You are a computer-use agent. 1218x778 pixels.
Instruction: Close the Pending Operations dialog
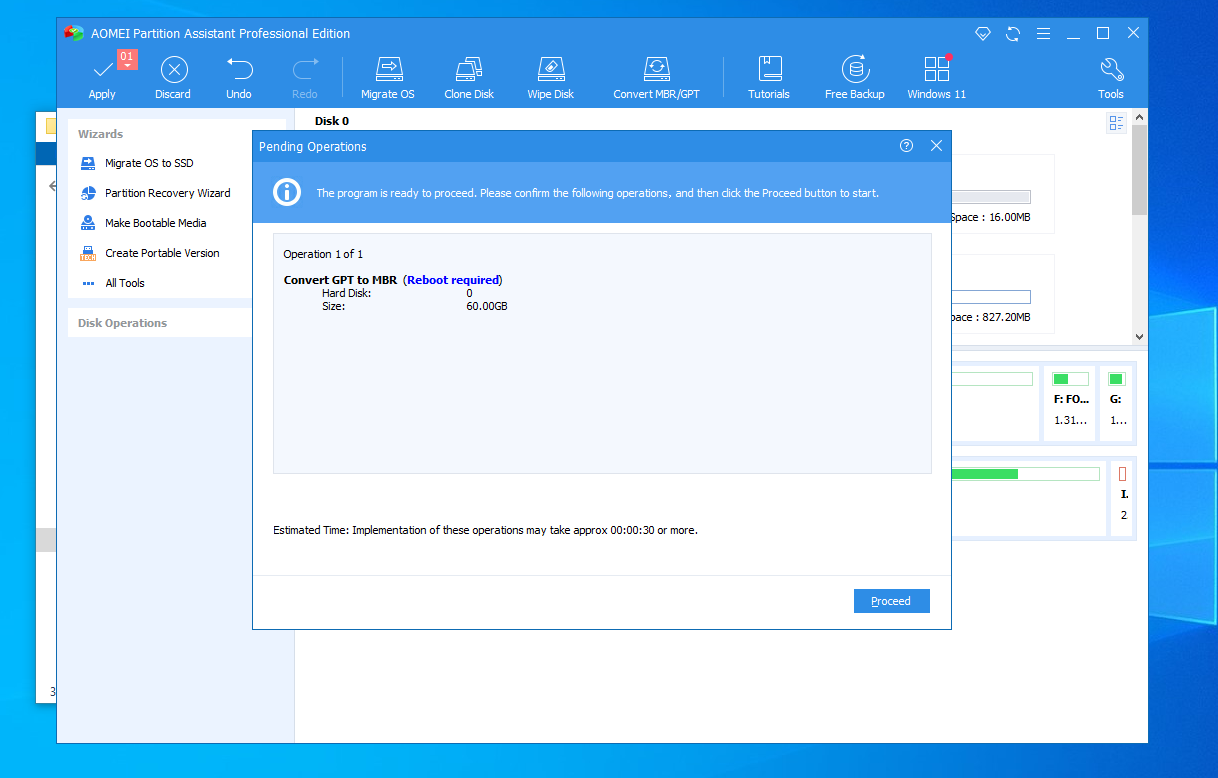tap(936, 146)
